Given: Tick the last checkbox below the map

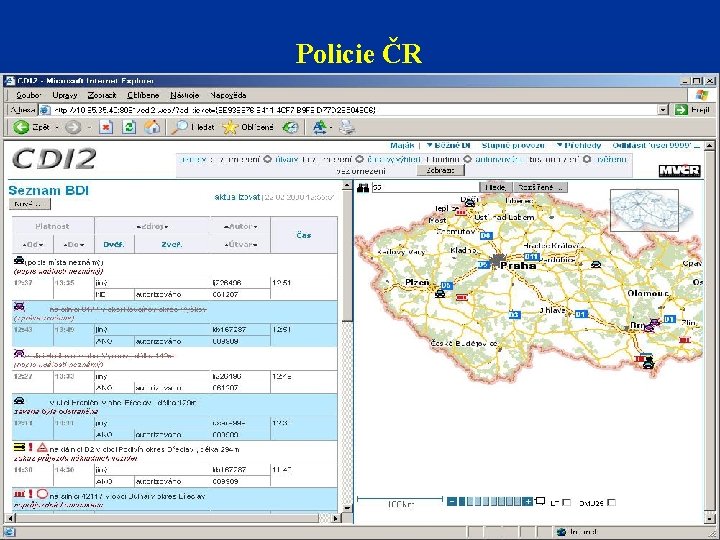Looking at the screenshot, I should (611, 503).
